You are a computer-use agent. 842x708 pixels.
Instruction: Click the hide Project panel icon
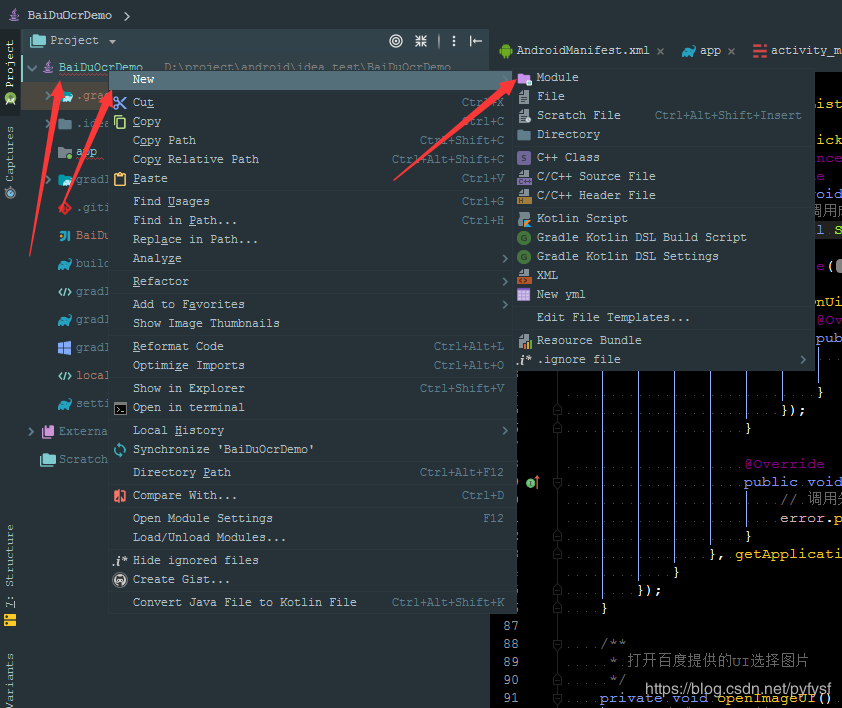tap(476, 41)
